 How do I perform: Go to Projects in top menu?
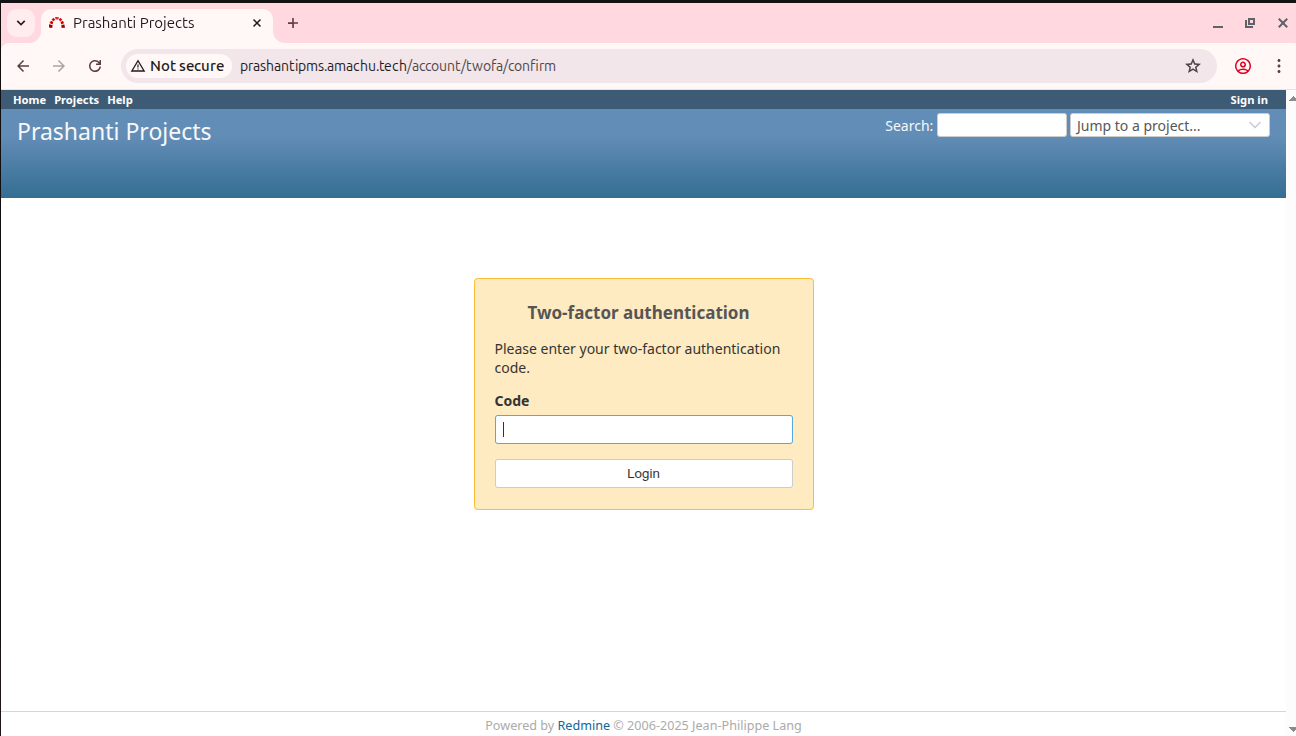pos(76,100)
